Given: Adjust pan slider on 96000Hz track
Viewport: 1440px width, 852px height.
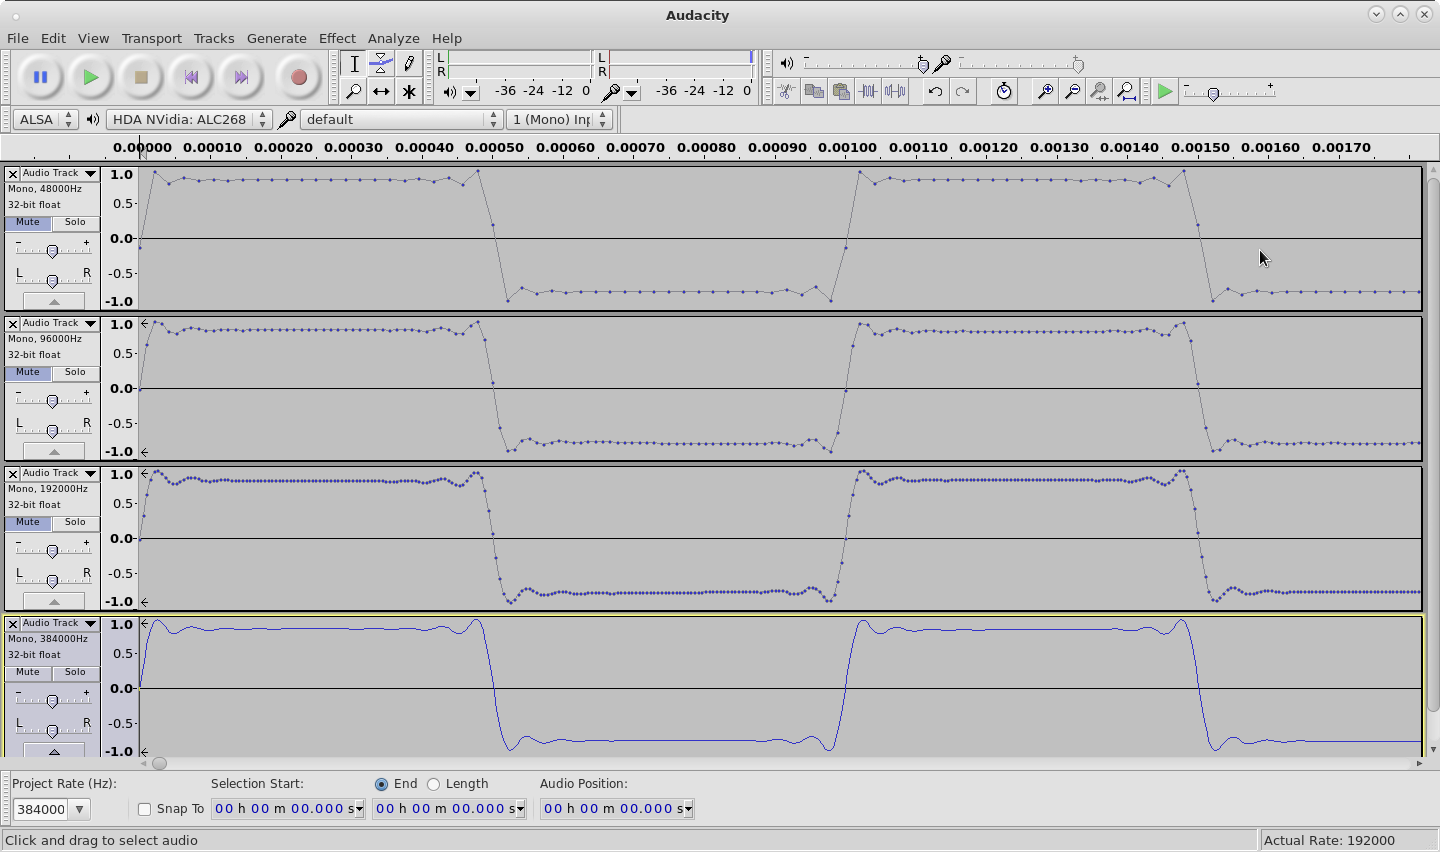Looking at the screenshot, I should pyautogui.click(x=52, y=431).
